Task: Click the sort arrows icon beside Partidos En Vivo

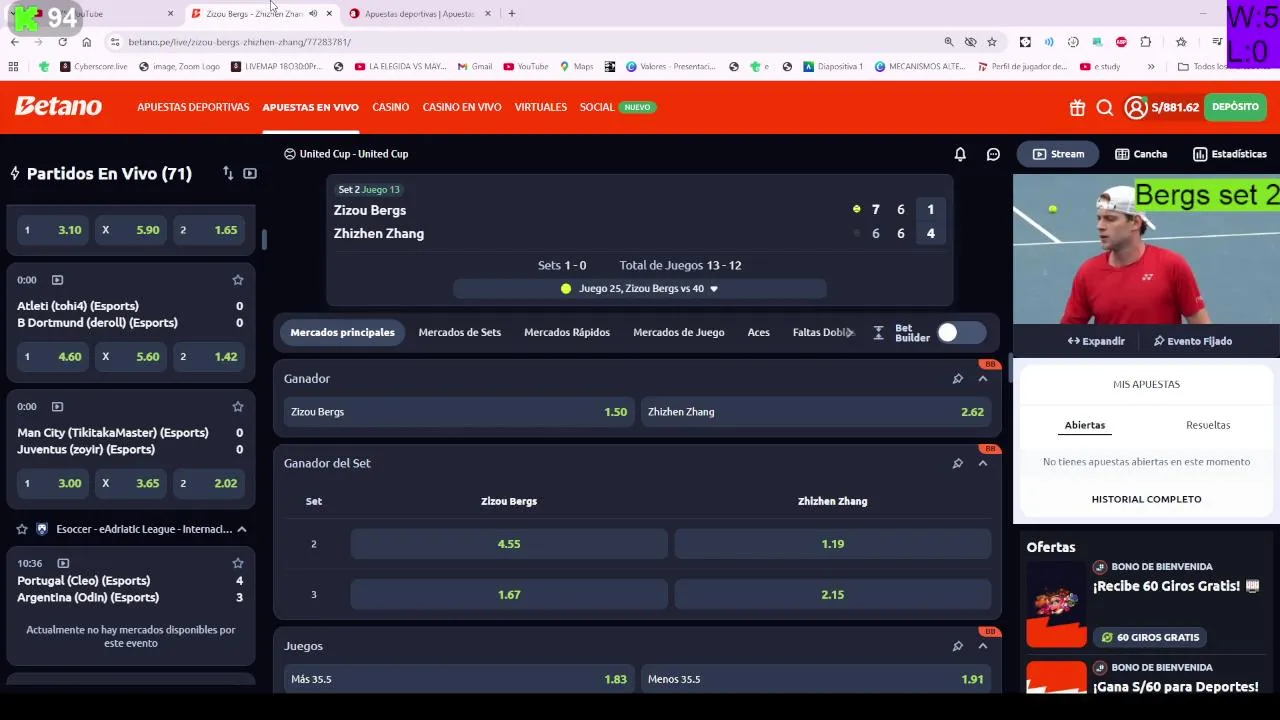Action: pyautogui.click(x=228, y=173)
